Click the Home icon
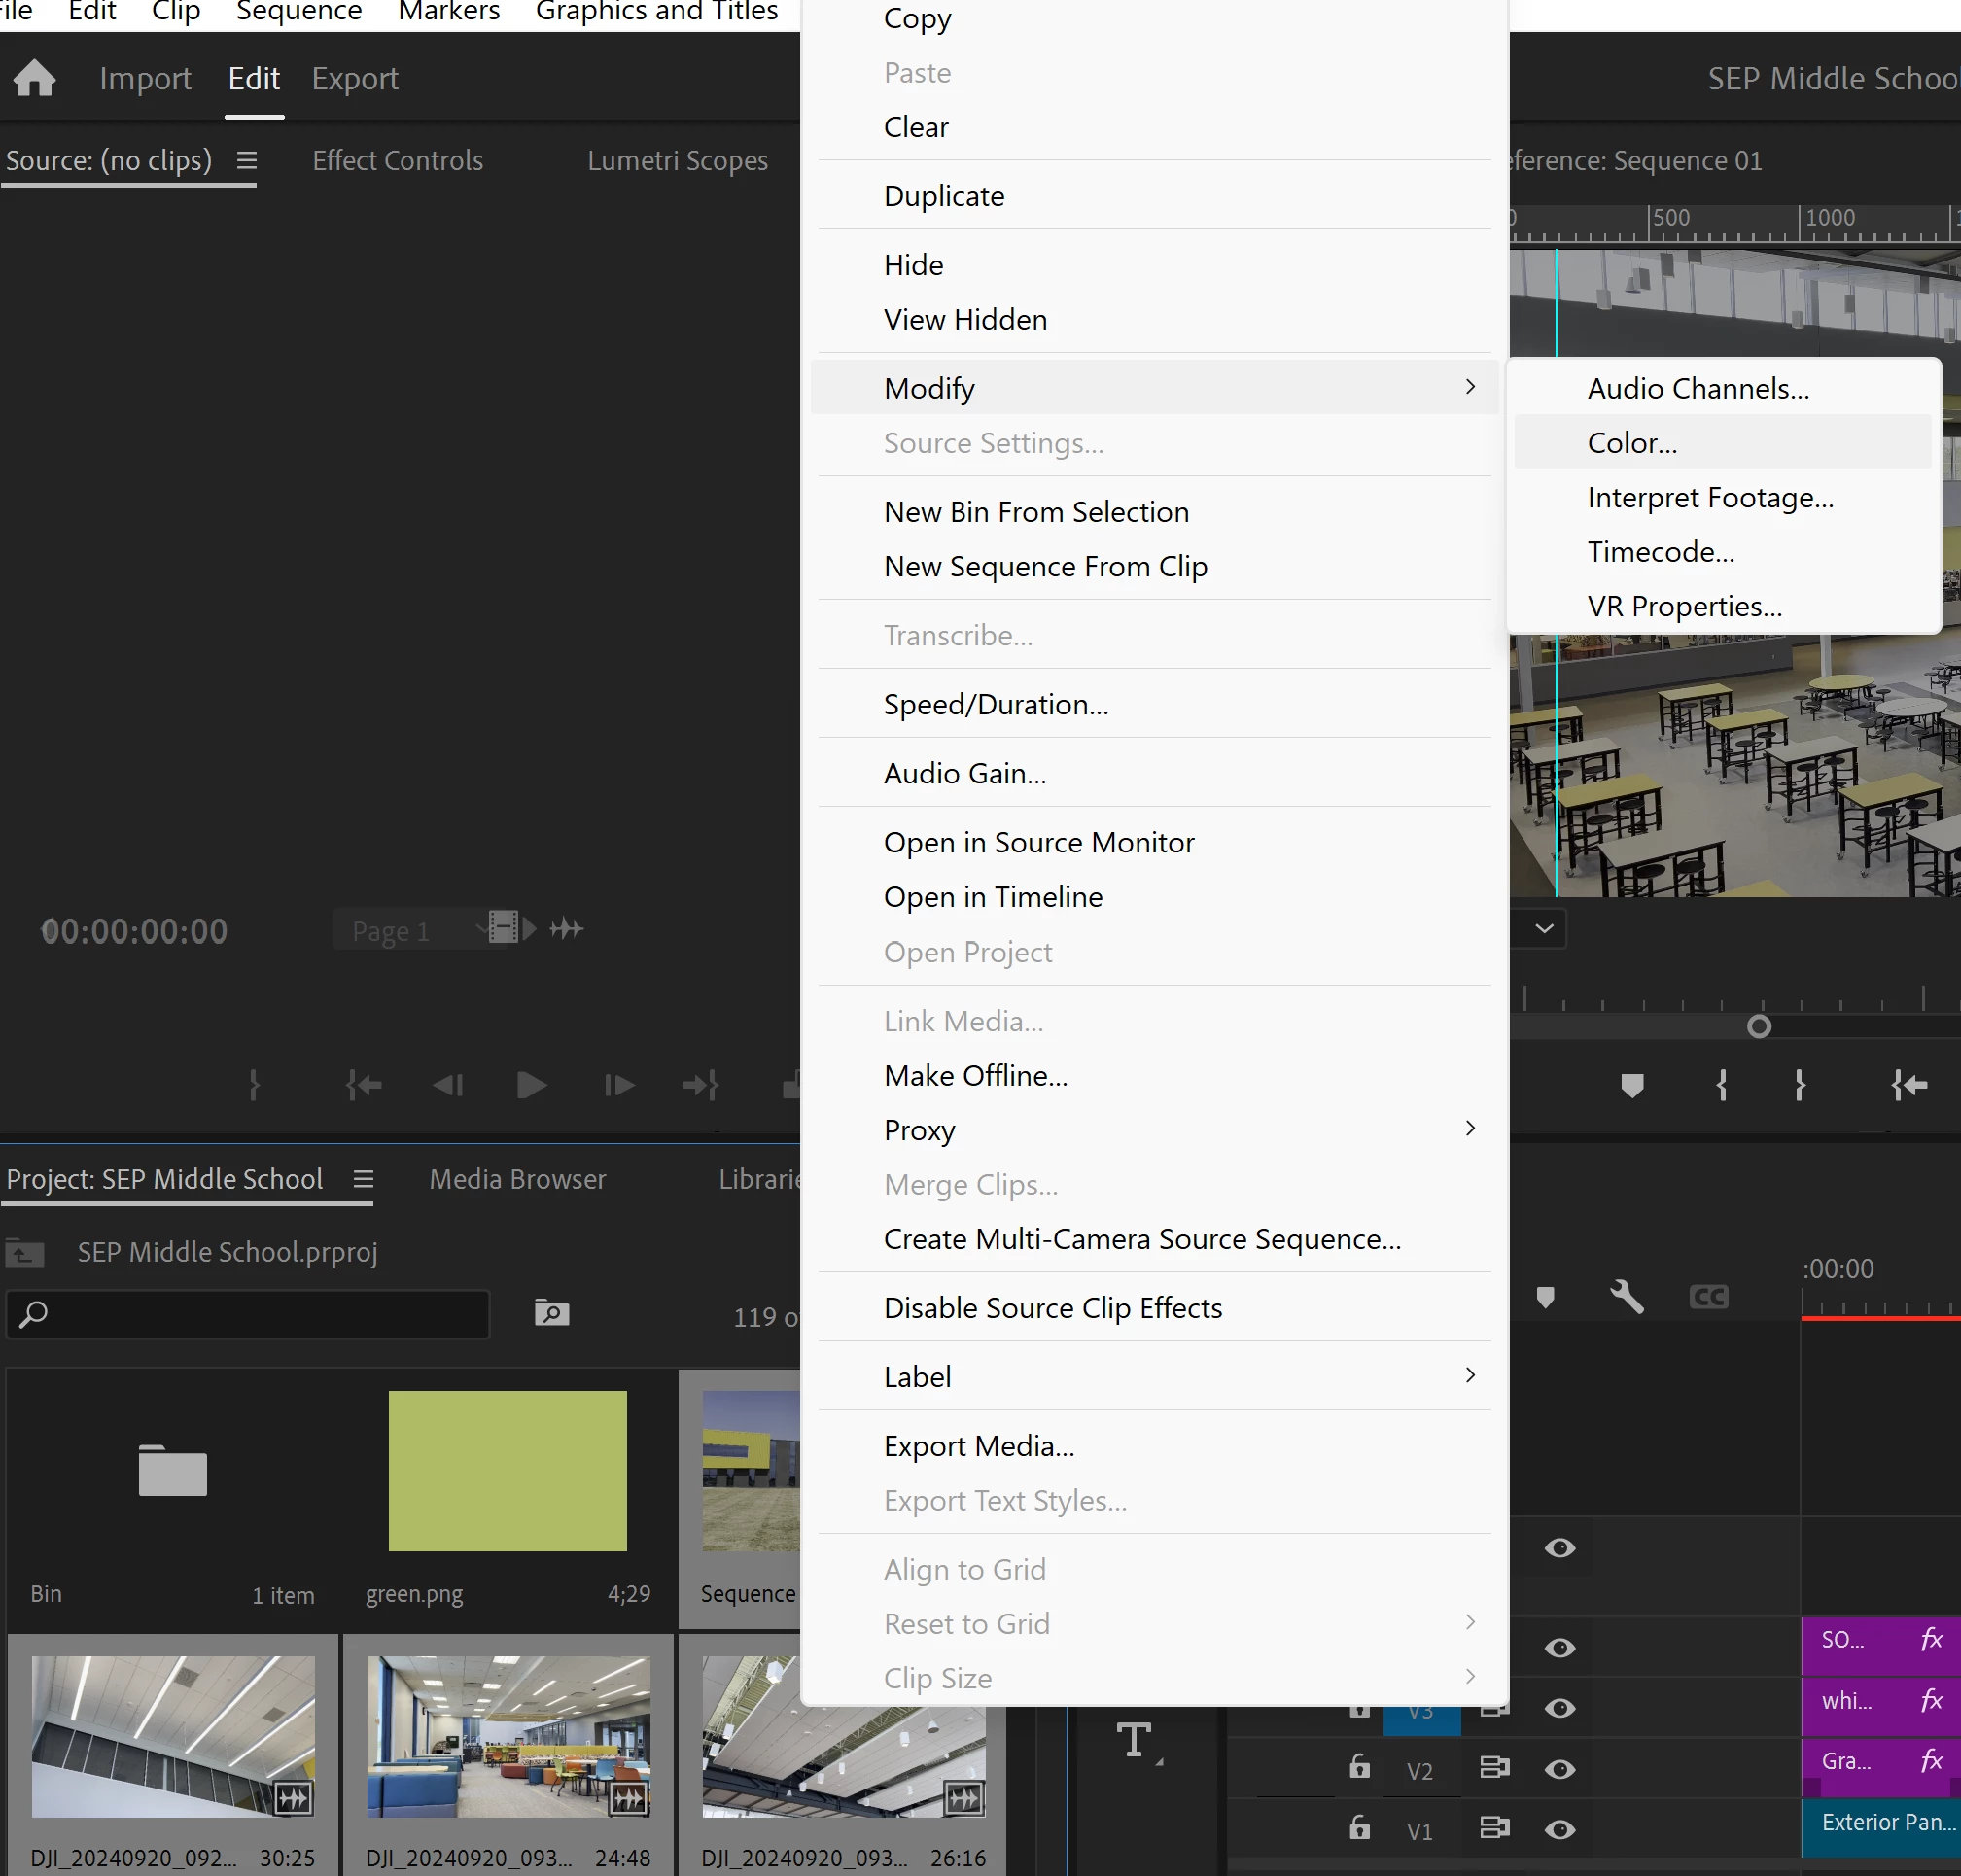1961x1876 pixels. tap(35, 78)
